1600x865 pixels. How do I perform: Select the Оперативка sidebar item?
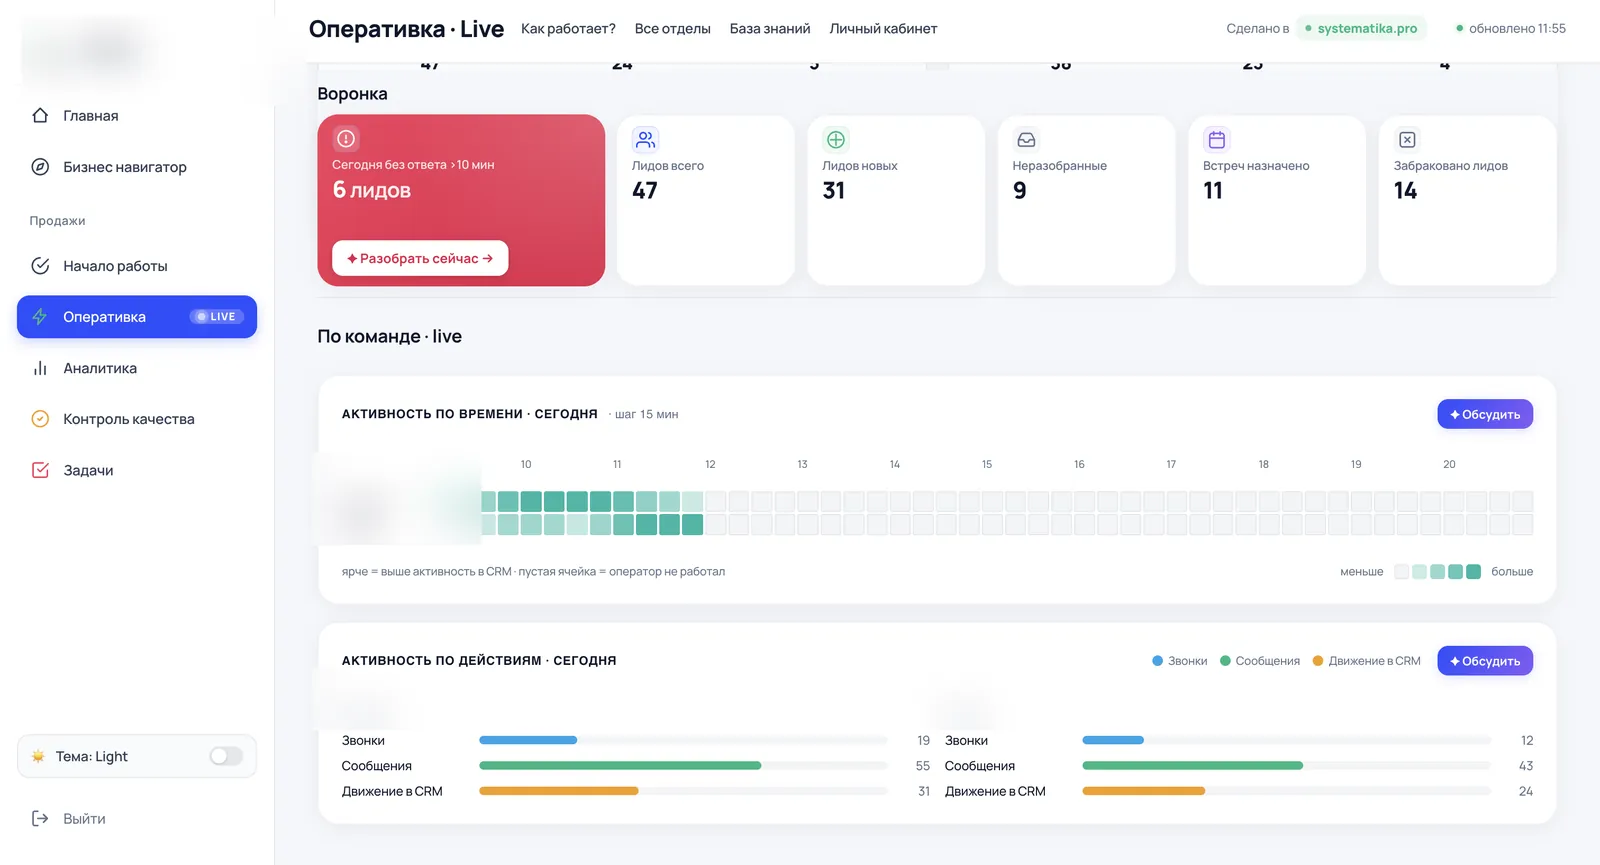click(137, 317)
